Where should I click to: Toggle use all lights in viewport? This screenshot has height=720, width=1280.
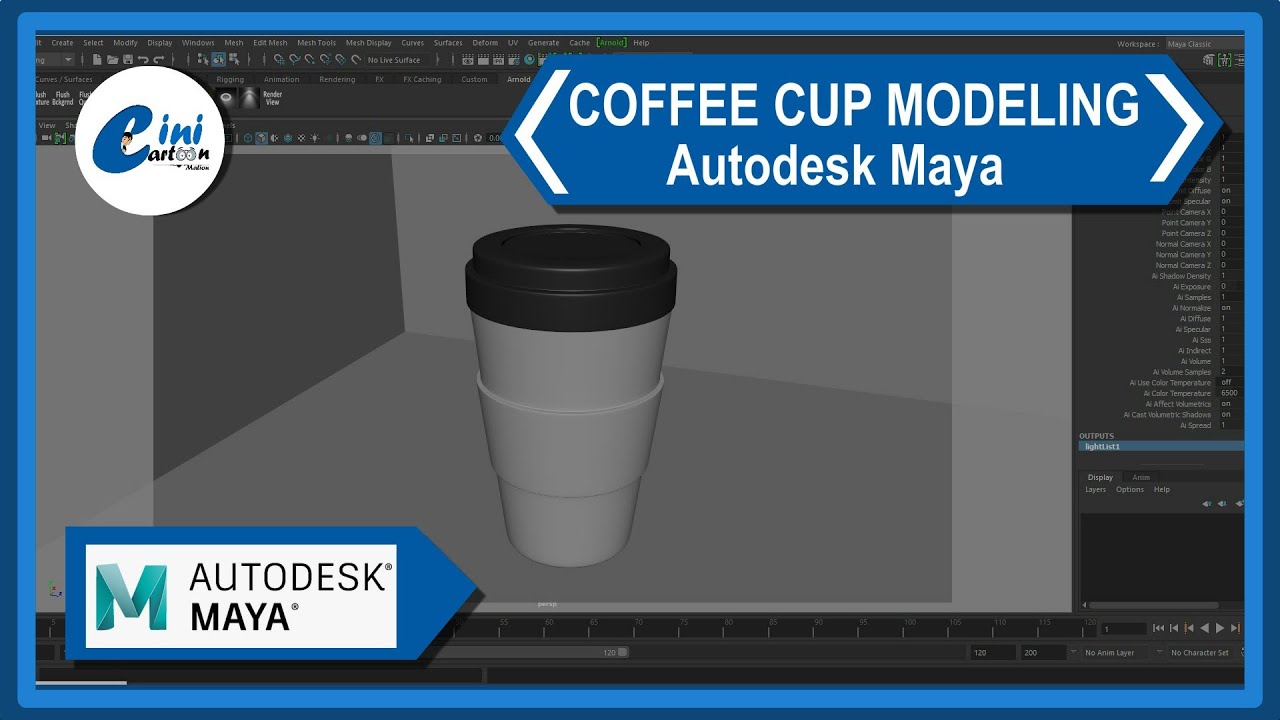click(x=314, y=138)
